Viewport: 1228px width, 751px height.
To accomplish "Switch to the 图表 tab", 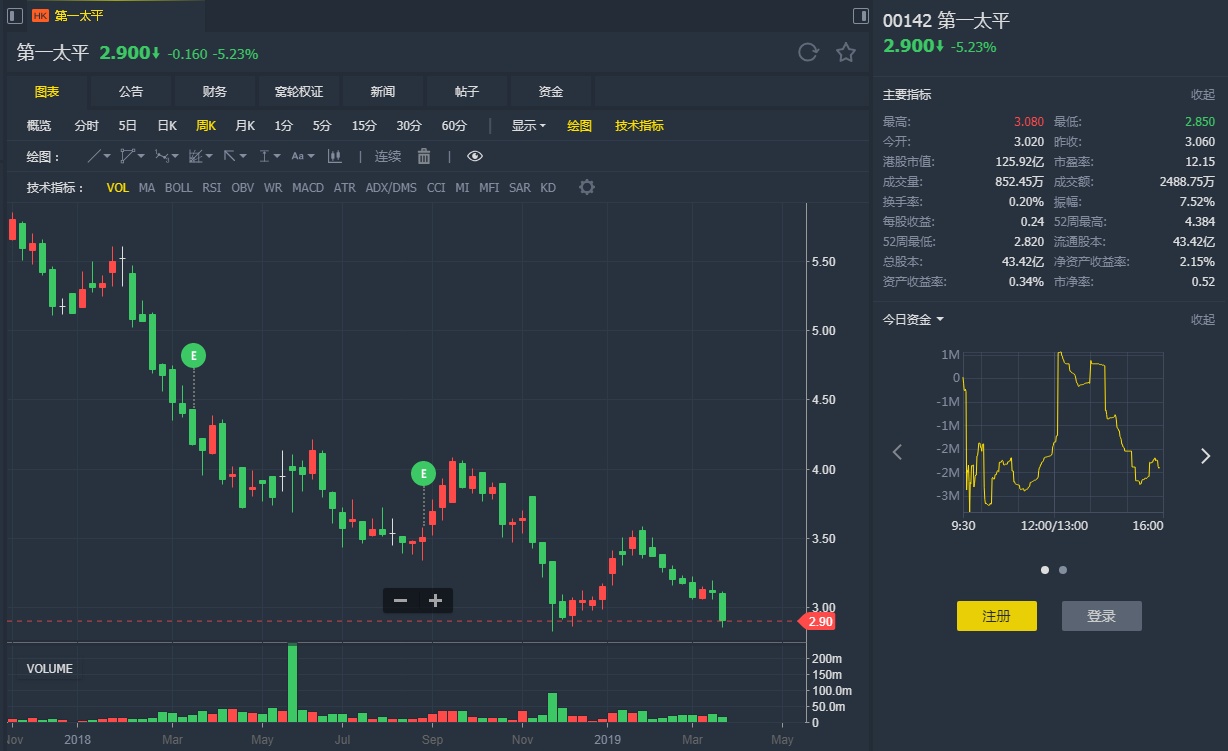I will click(x=47, y=92).
